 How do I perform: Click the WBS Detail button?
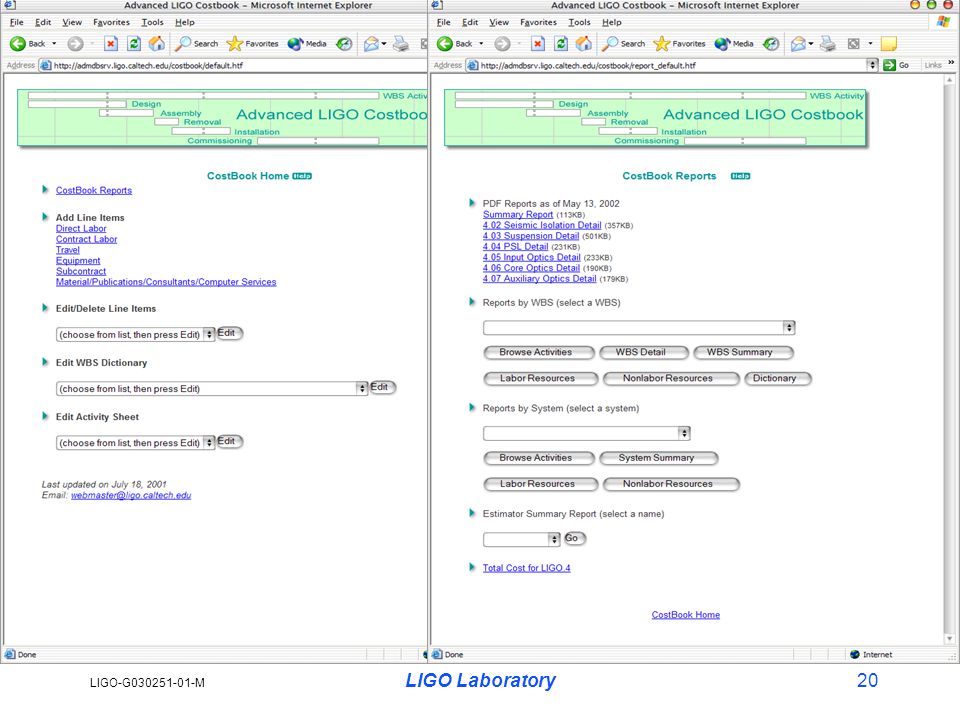coord(644,353)
